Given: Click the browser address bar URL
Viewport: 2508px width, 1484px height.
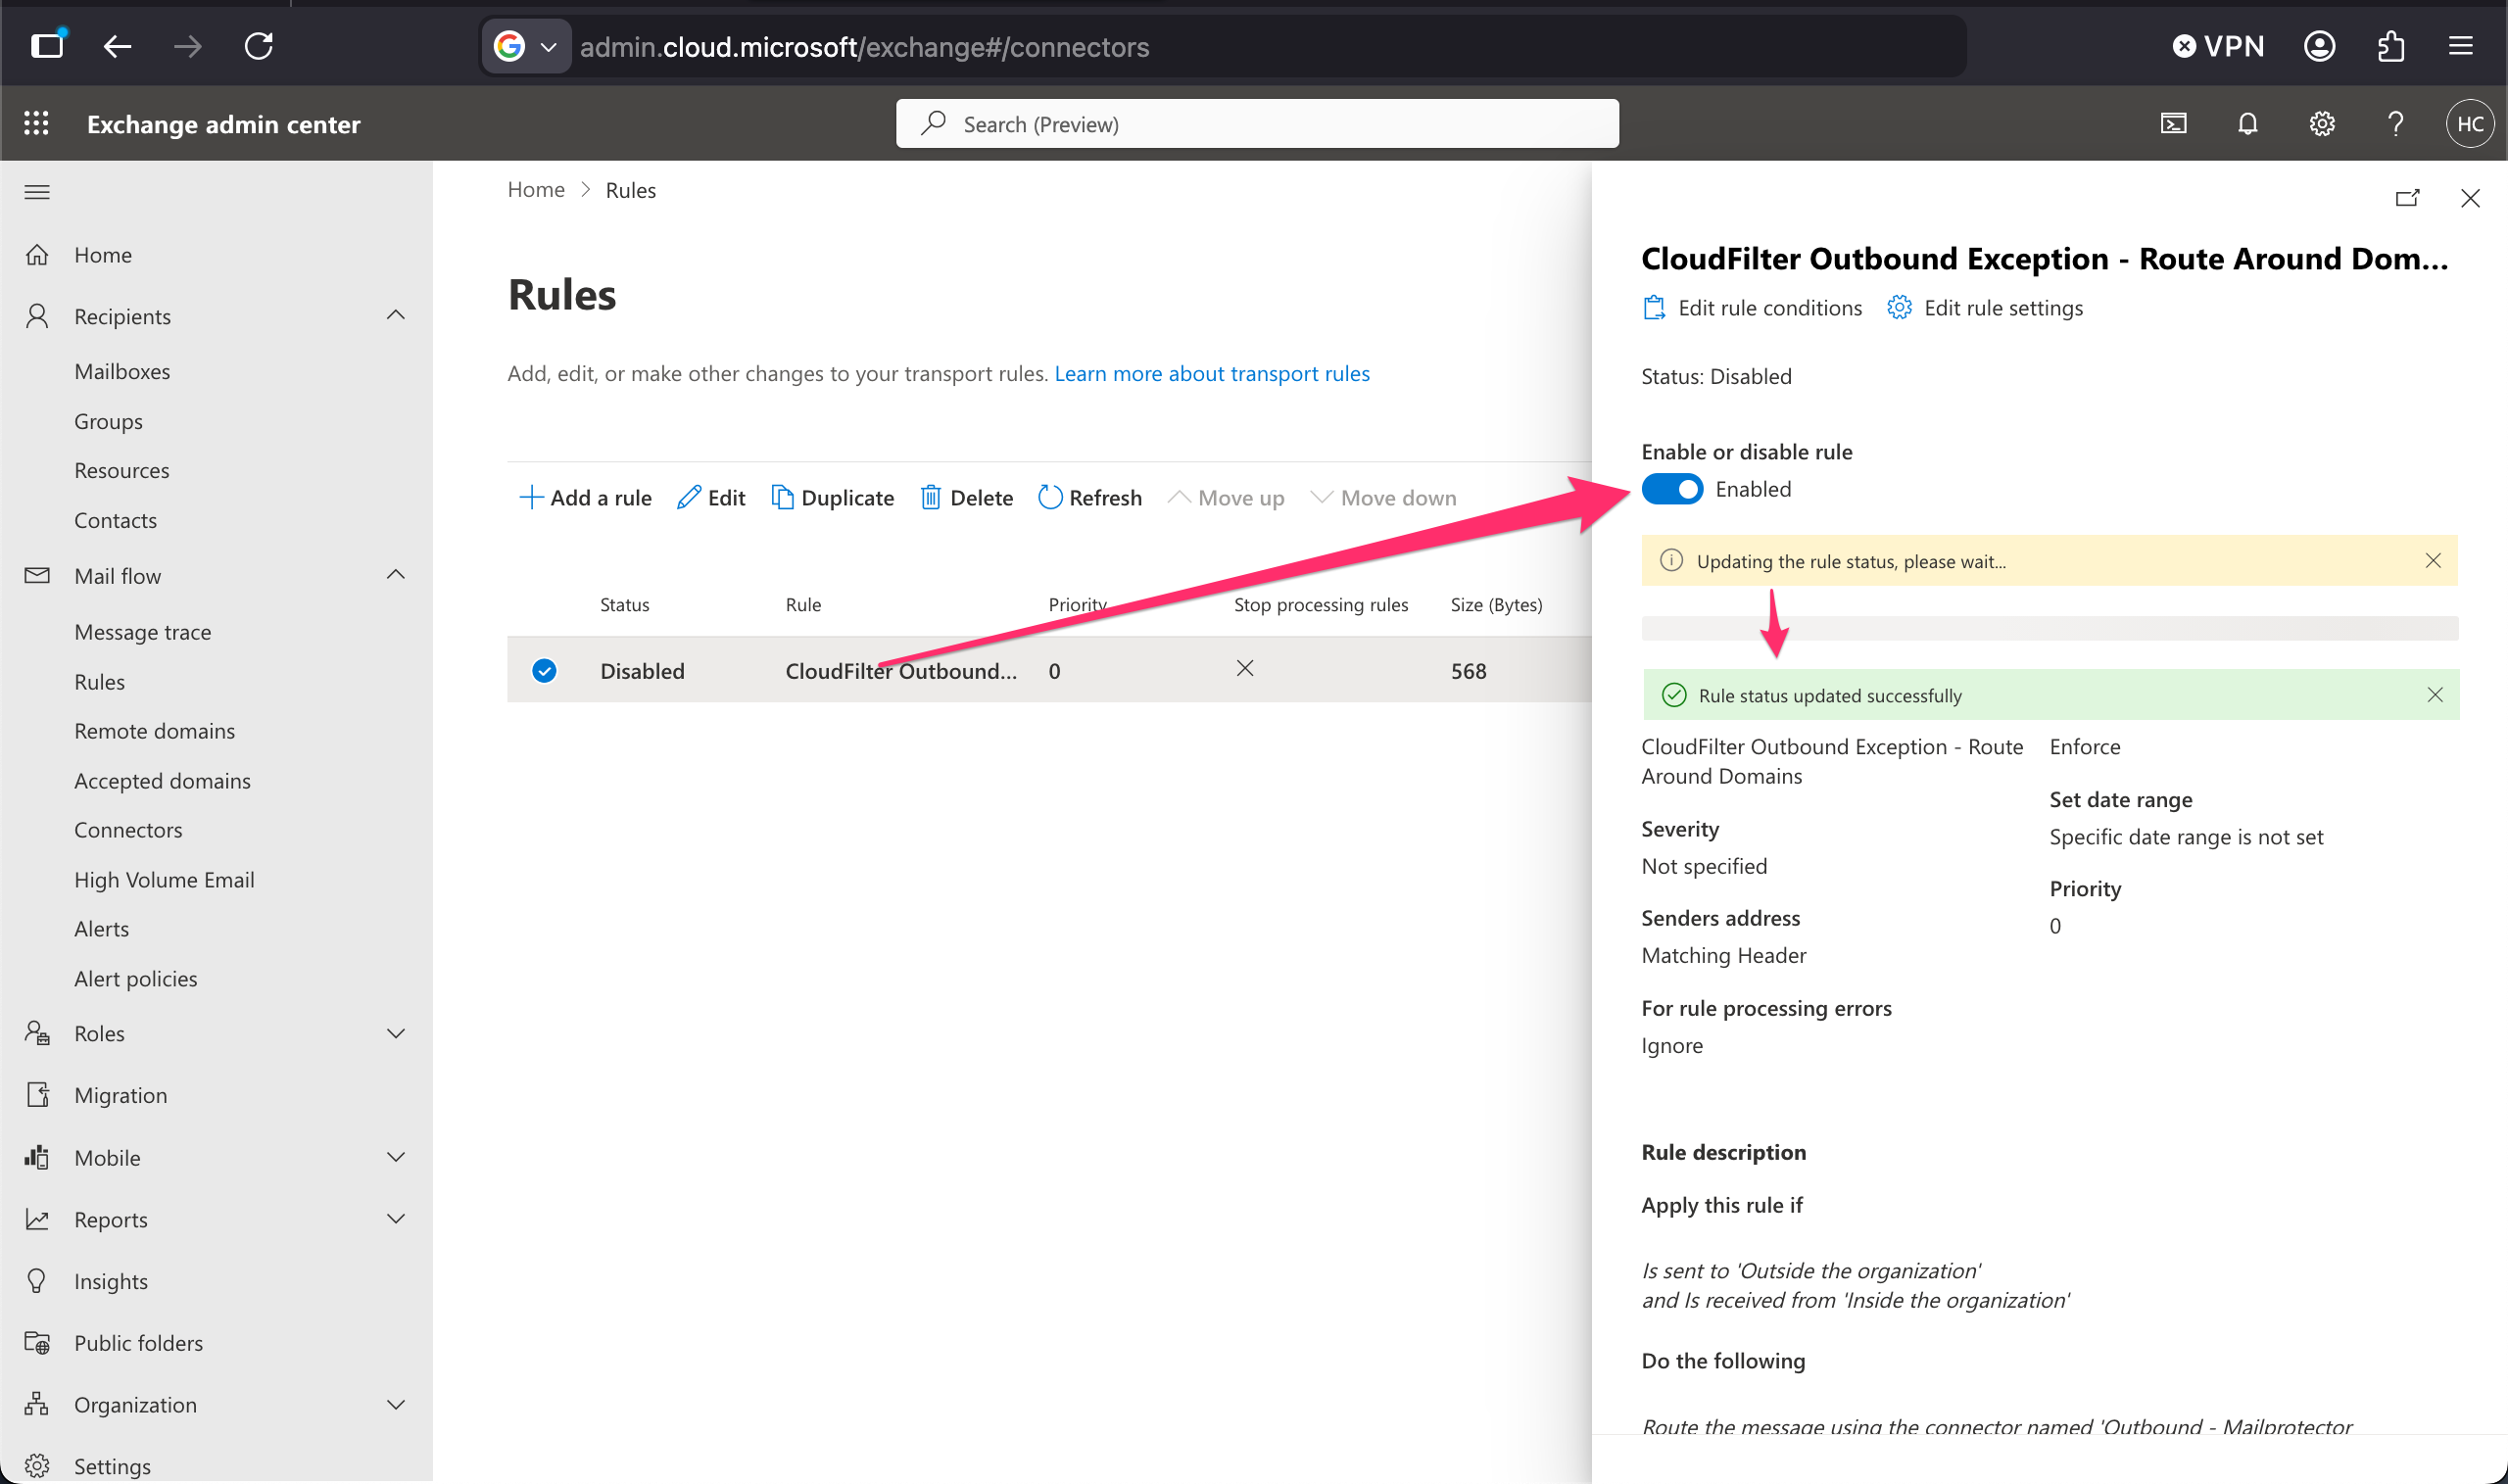Looking at the screenshot, I should (x=864, y=47).
